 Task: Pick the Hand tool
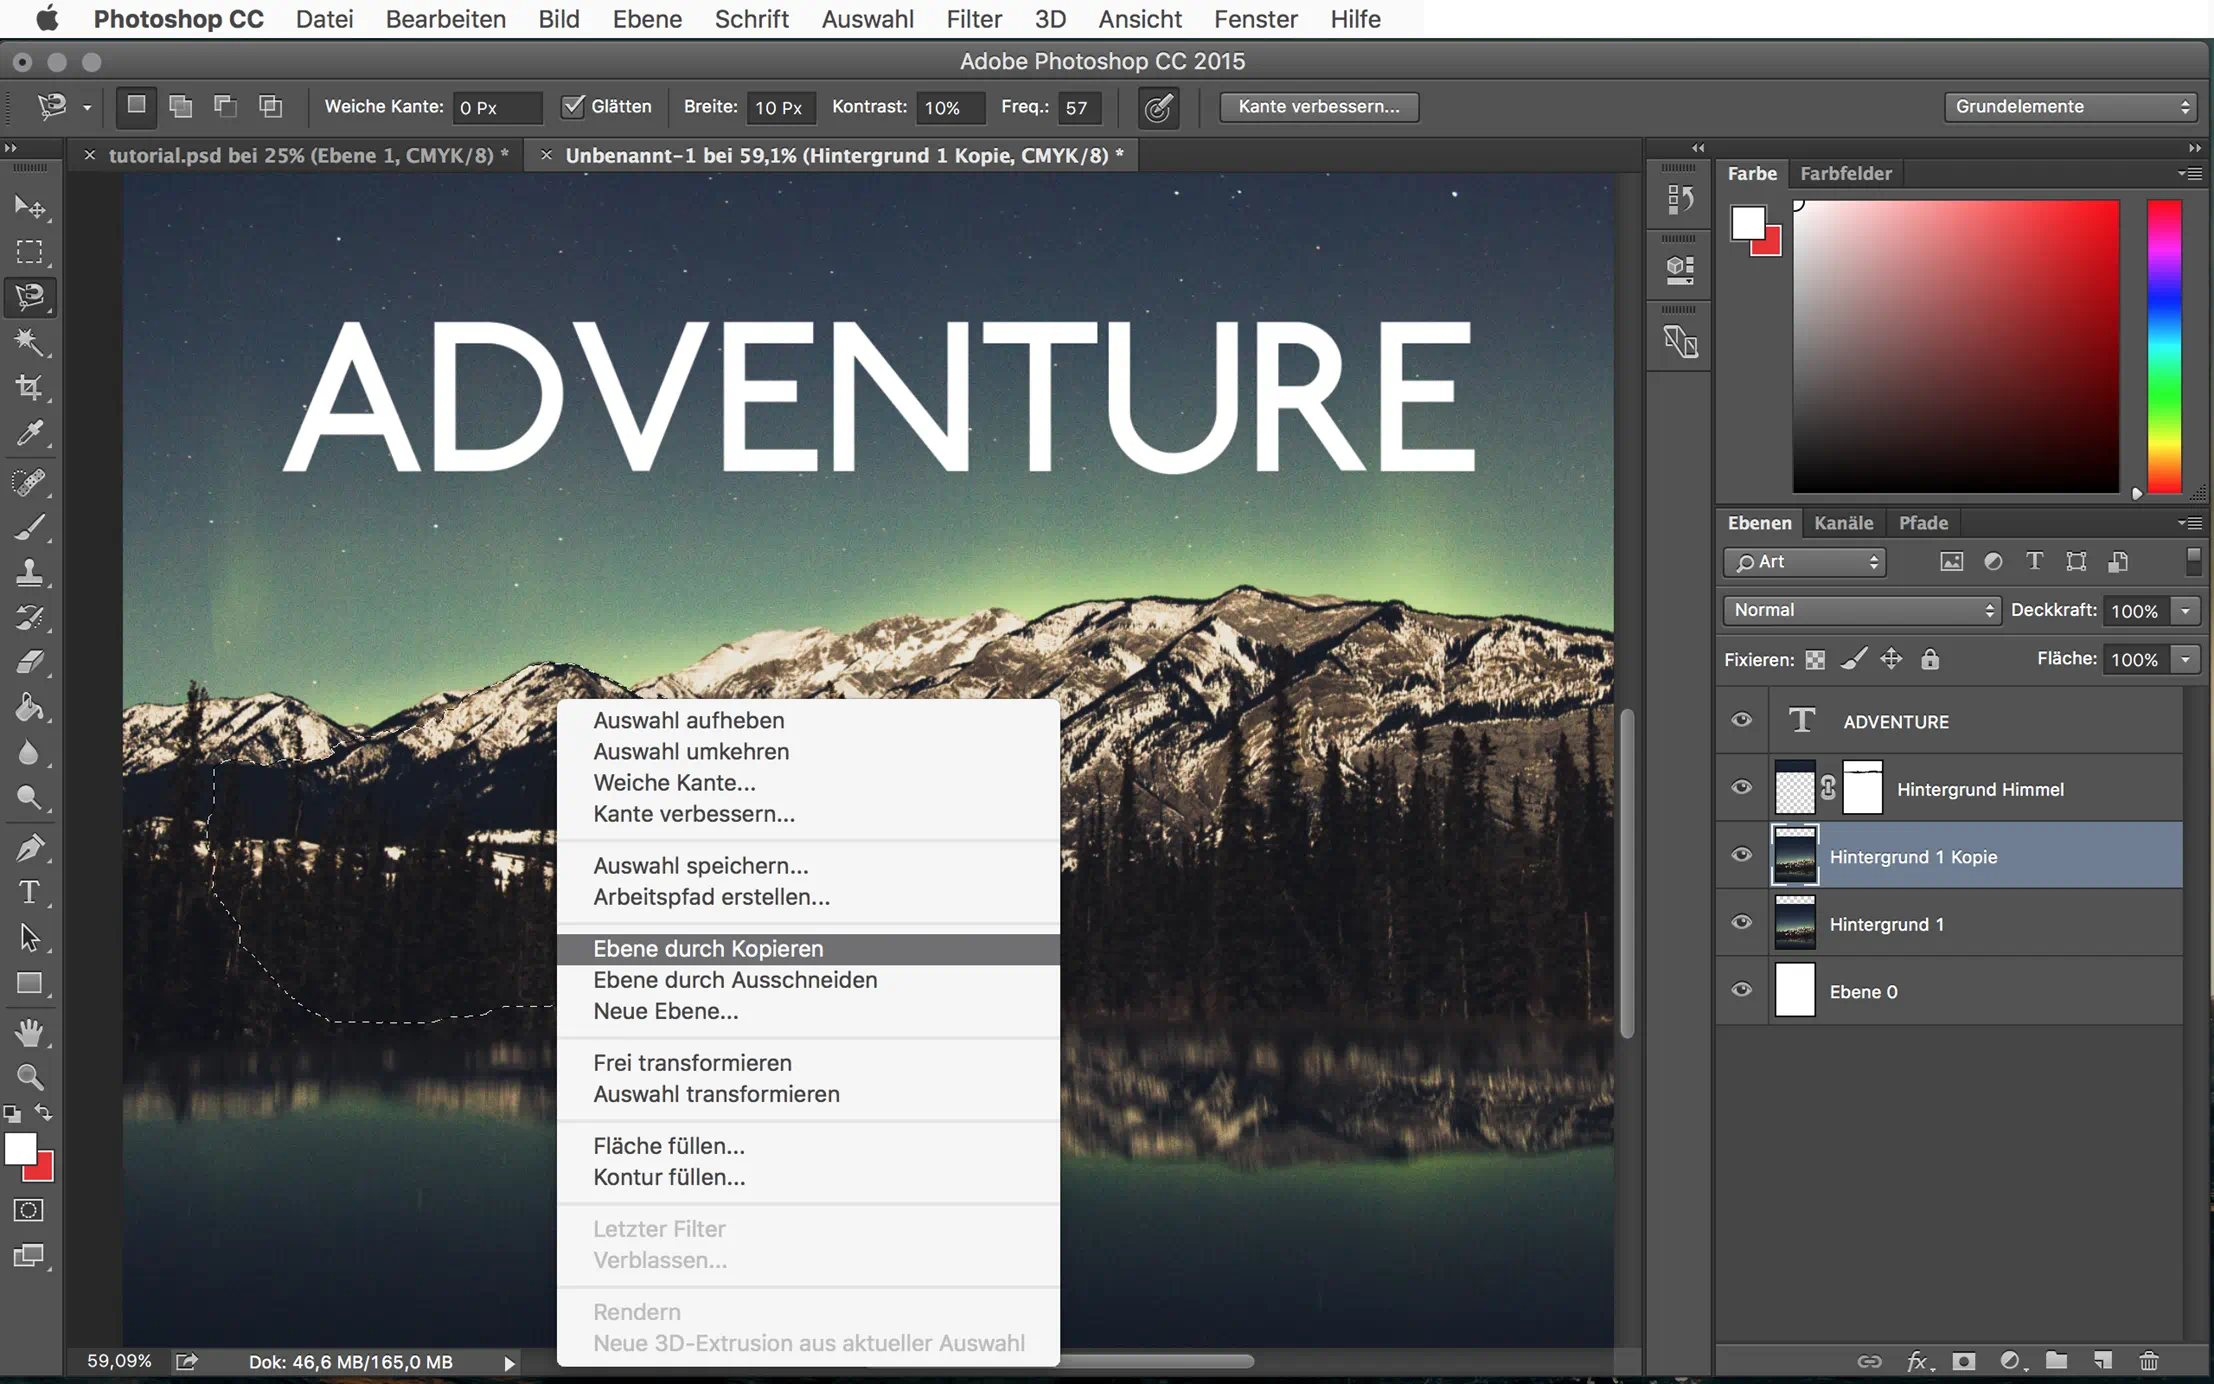[30, 1032]
